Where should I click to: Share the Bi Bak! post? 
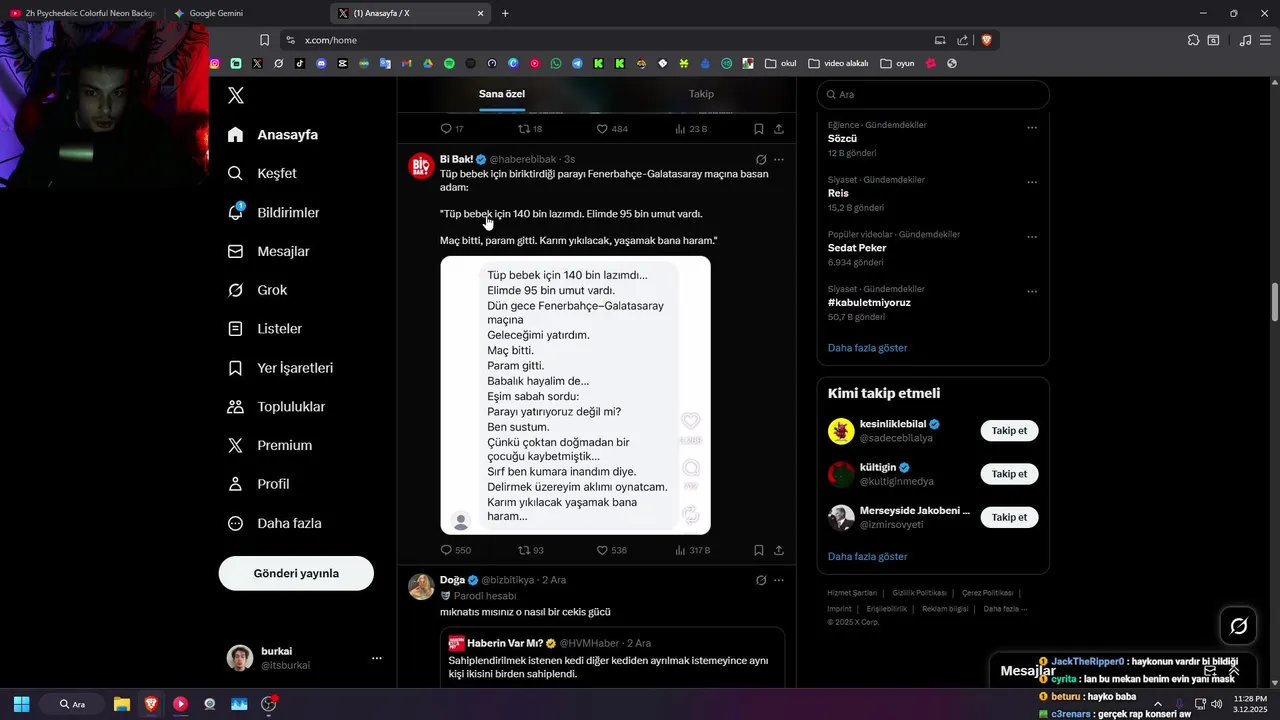[779, 550]
